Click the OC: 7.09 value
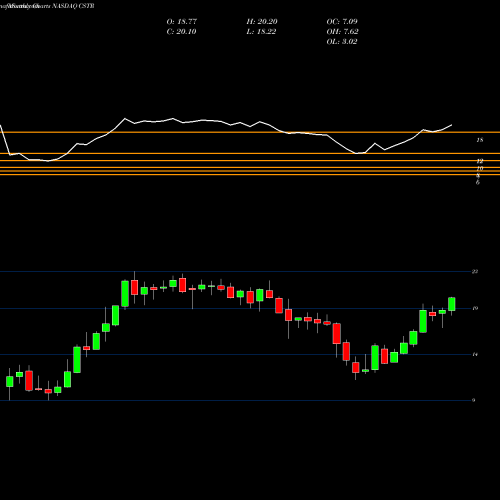500x500 pixels. click(x=342, y=22)
